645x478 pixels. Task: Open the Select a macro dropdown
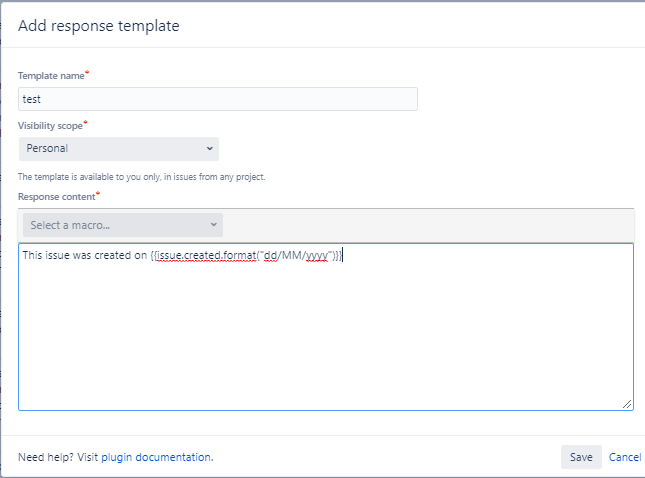pyautogui.click(x=122, y=225)
